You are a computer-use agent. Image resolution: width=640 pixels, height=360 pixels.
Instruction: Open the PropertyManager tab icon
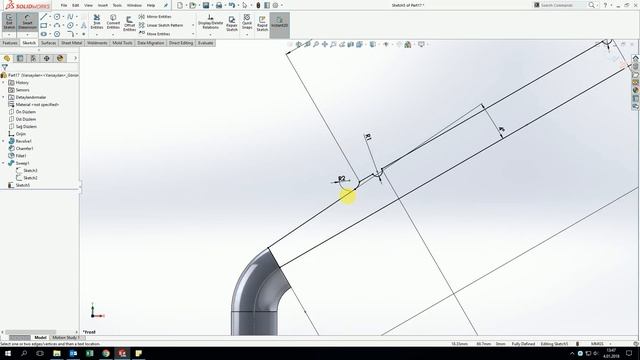(x=20, y=58)
